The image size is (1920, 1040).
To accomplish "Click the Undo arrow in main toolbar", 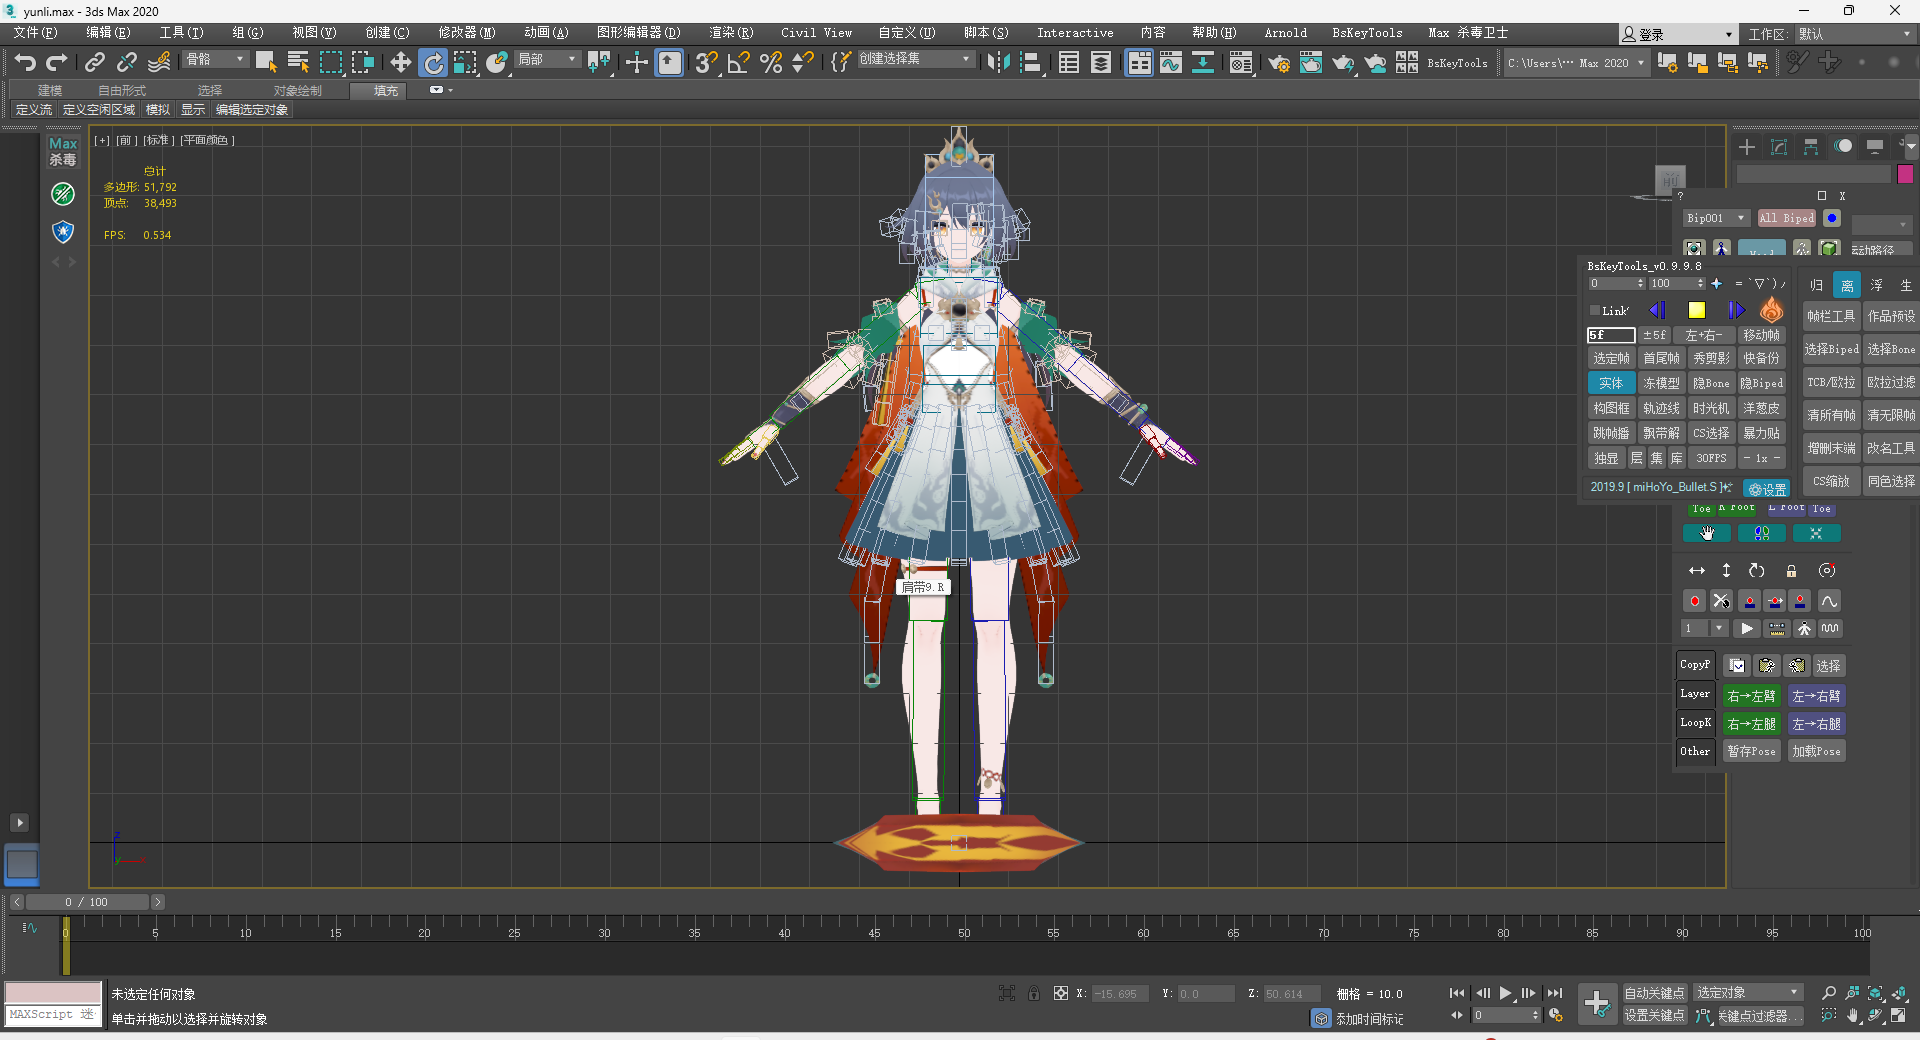I will tap(24, 63).
